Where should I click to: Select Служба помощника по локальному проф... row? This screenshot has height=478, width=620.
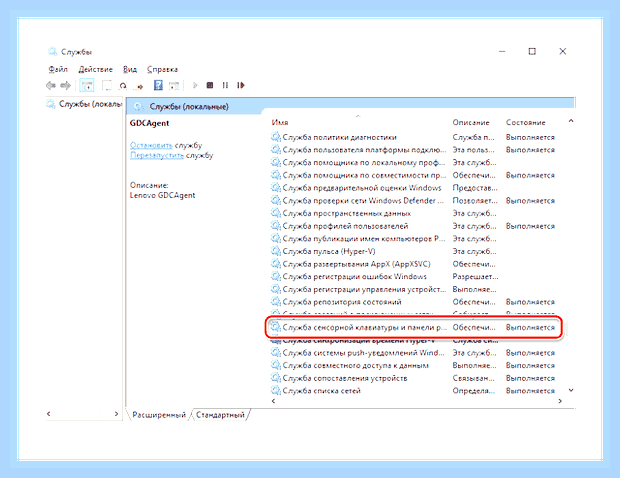pyautogui.click(x=413, y=162)
